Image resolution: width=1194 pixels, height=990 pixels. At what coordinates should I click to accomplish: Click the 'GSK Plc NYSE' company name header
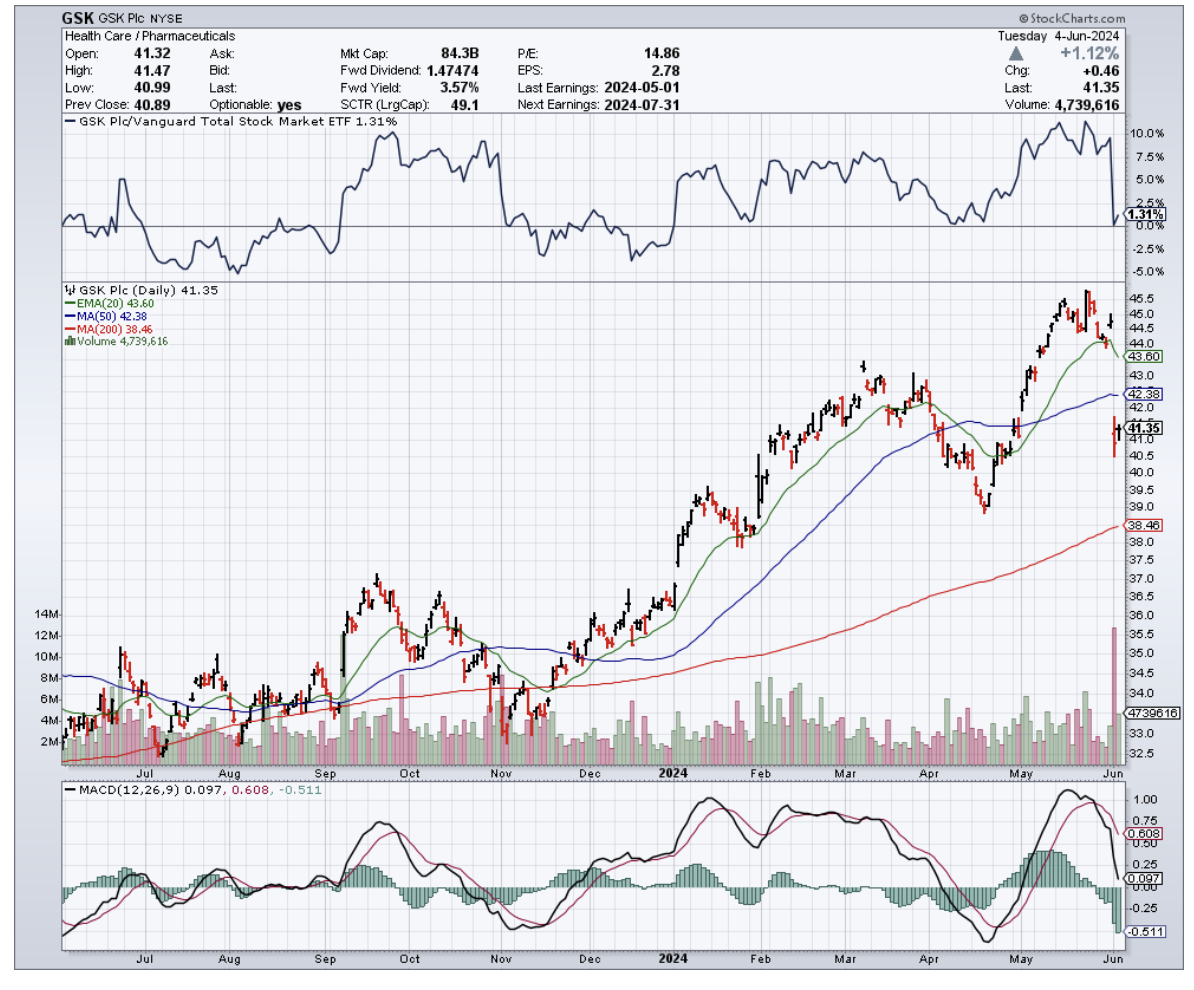click(140, 18)
